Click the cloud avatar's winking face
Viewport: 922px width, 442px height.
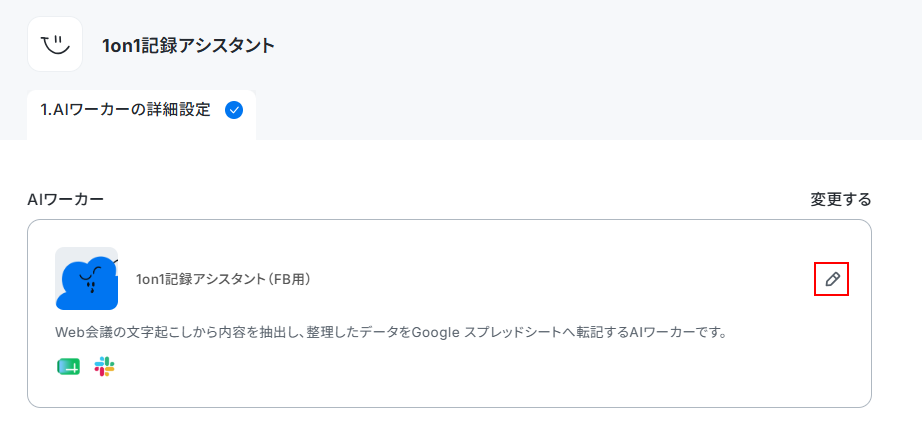[91, 276]
